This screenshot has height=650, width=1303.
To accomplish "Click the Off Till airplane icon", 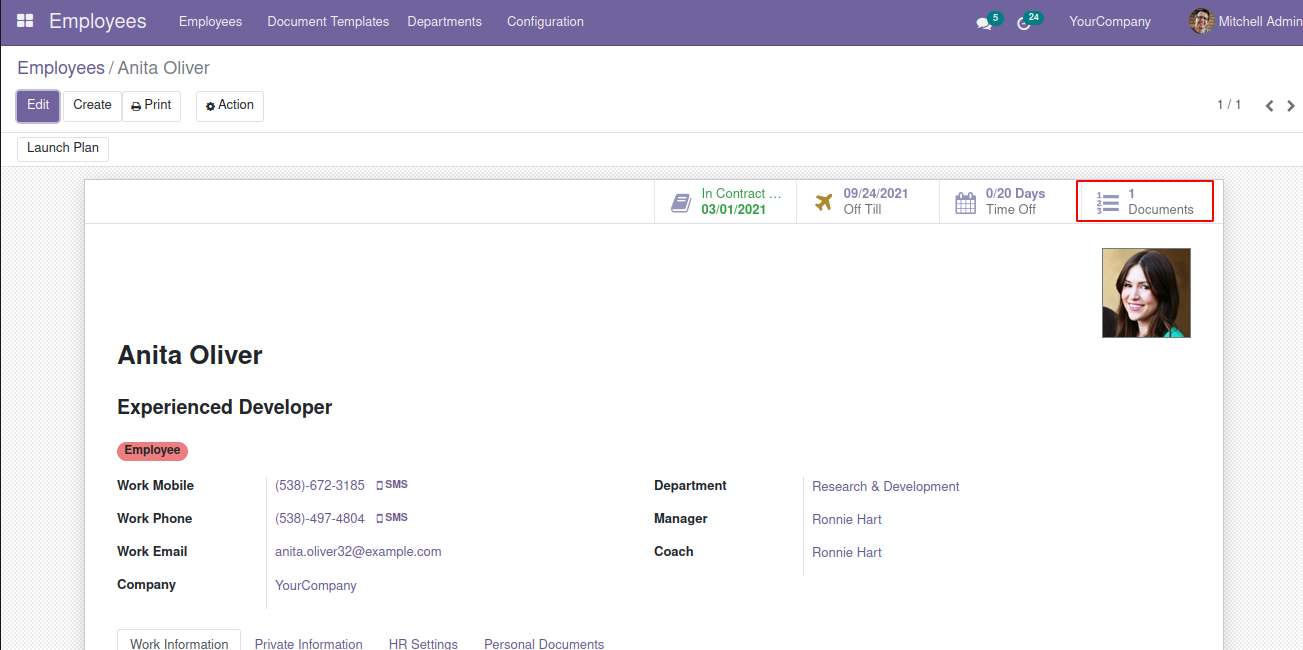I will (823, 202).
